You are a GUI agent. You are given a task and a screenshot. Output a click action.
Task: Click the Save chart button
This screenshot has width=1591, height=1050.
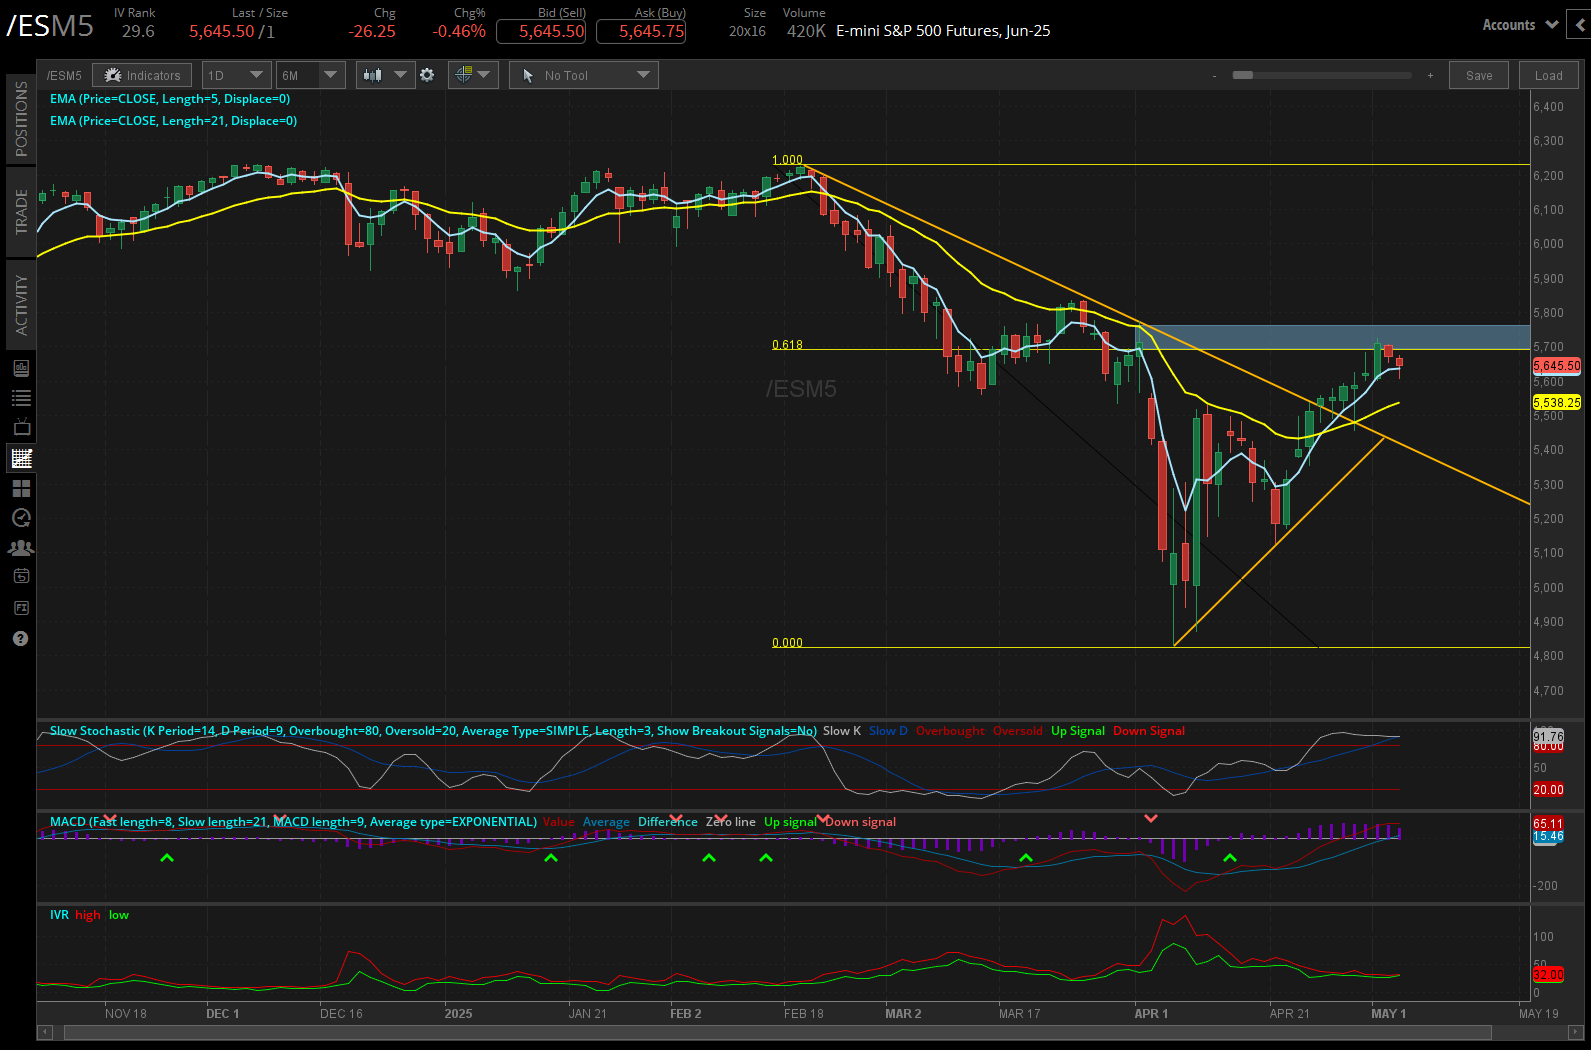1479,75
